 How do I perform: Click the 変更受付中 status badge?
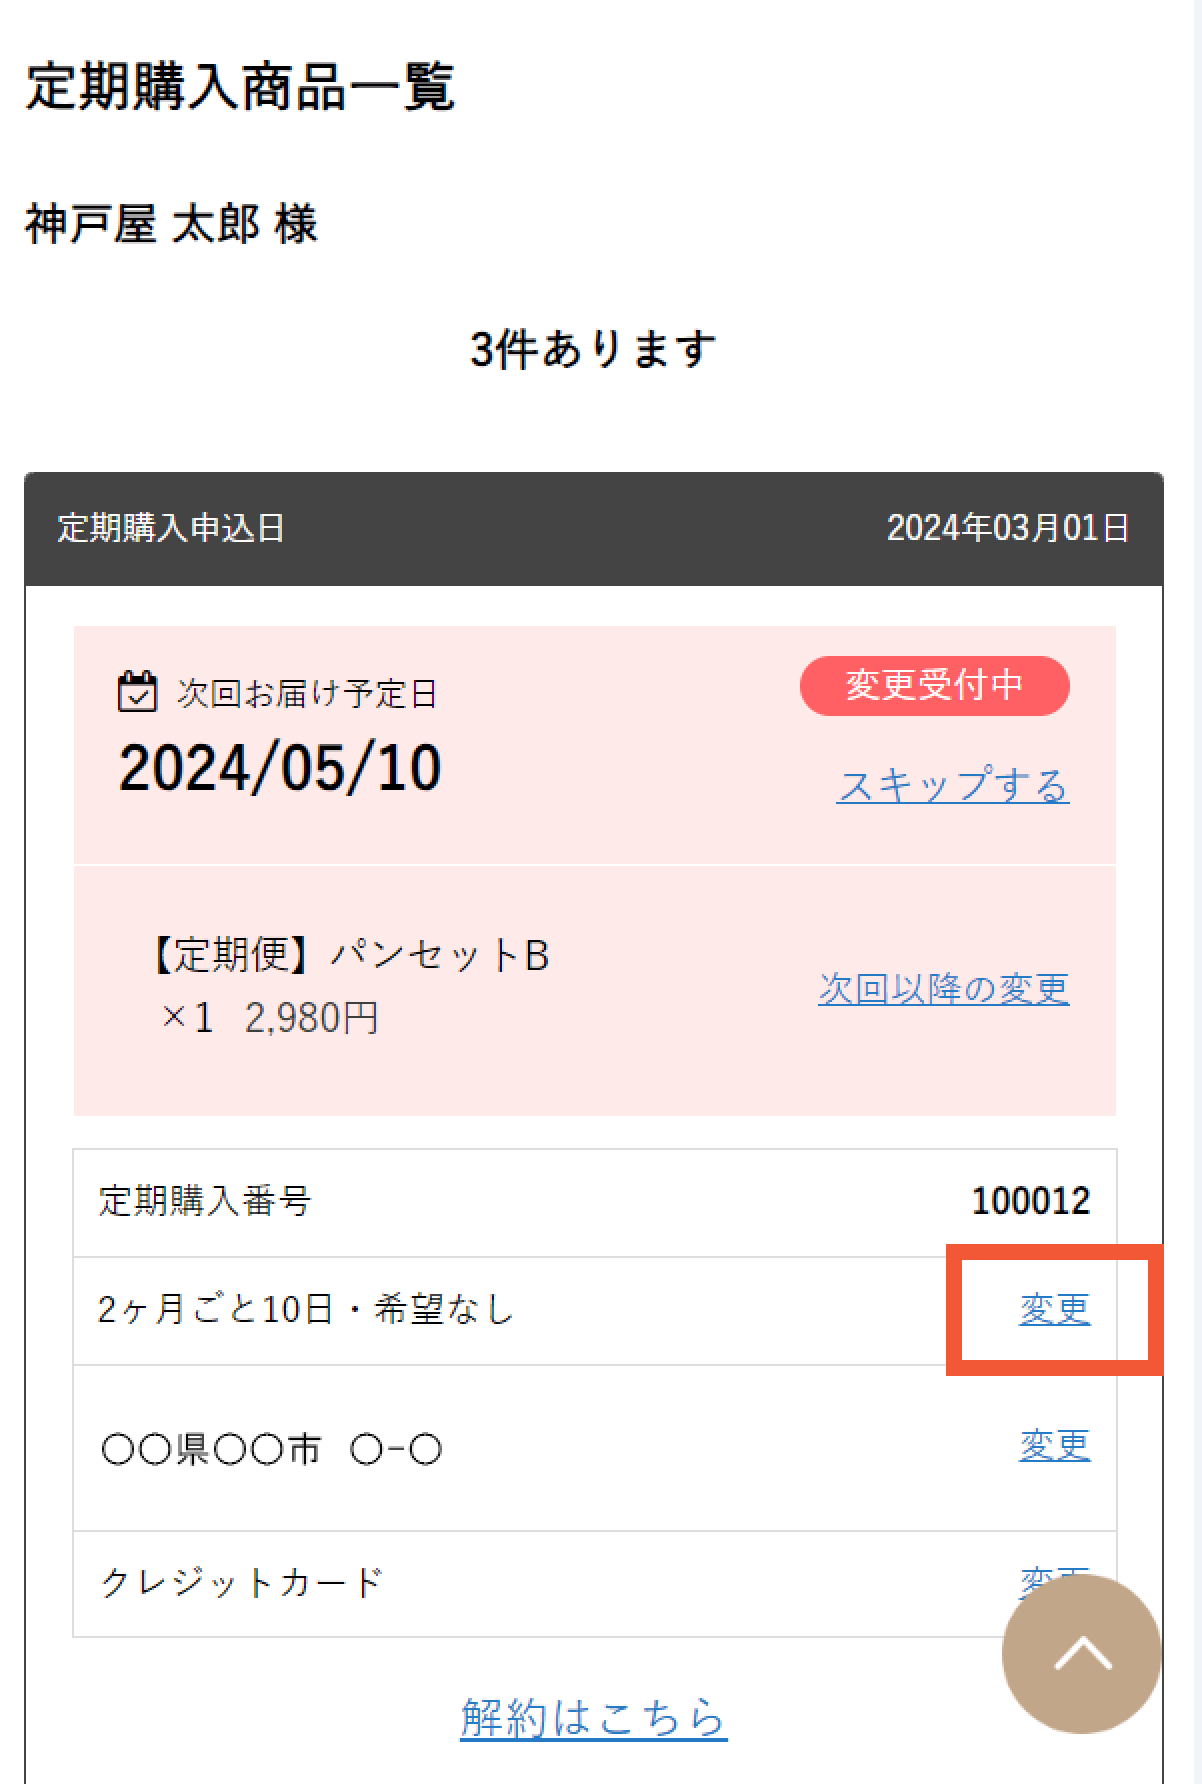point(934,685)
